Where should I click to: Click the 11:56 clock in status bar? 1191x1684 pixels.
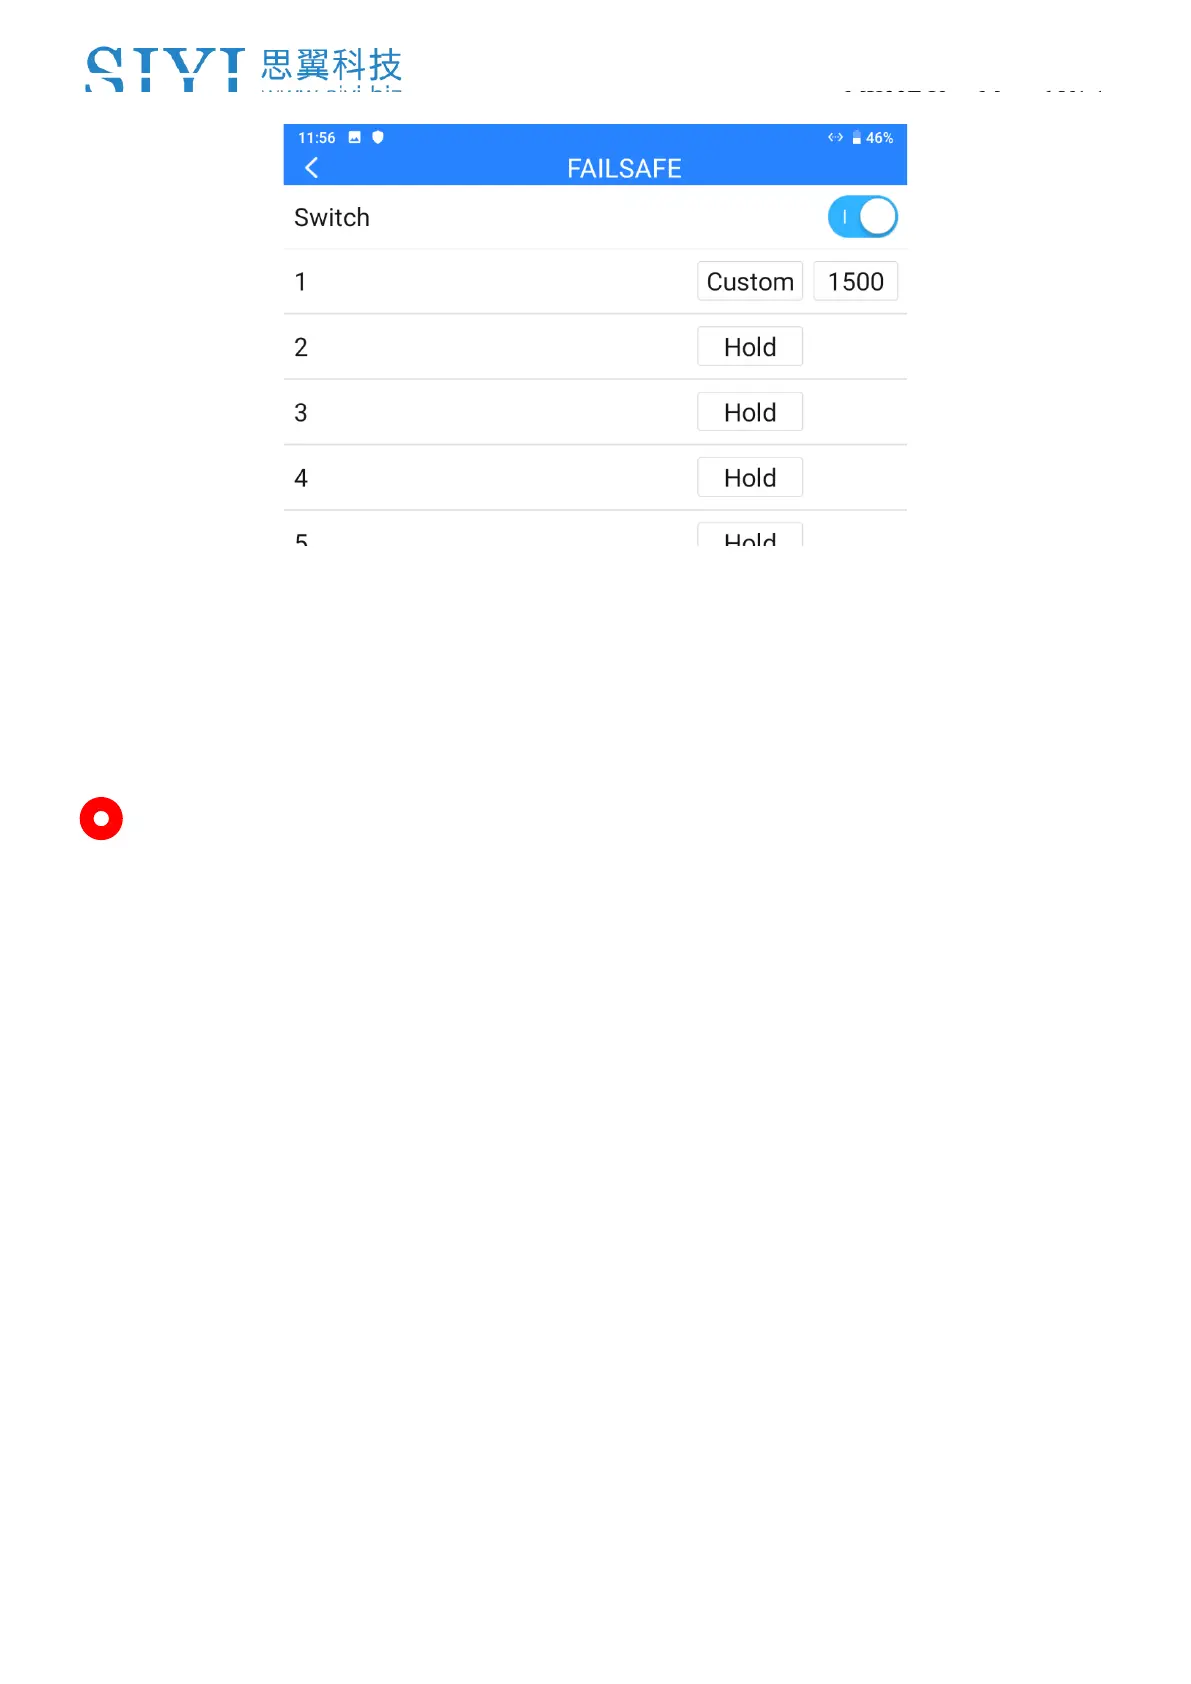click(x=317, y=138)
